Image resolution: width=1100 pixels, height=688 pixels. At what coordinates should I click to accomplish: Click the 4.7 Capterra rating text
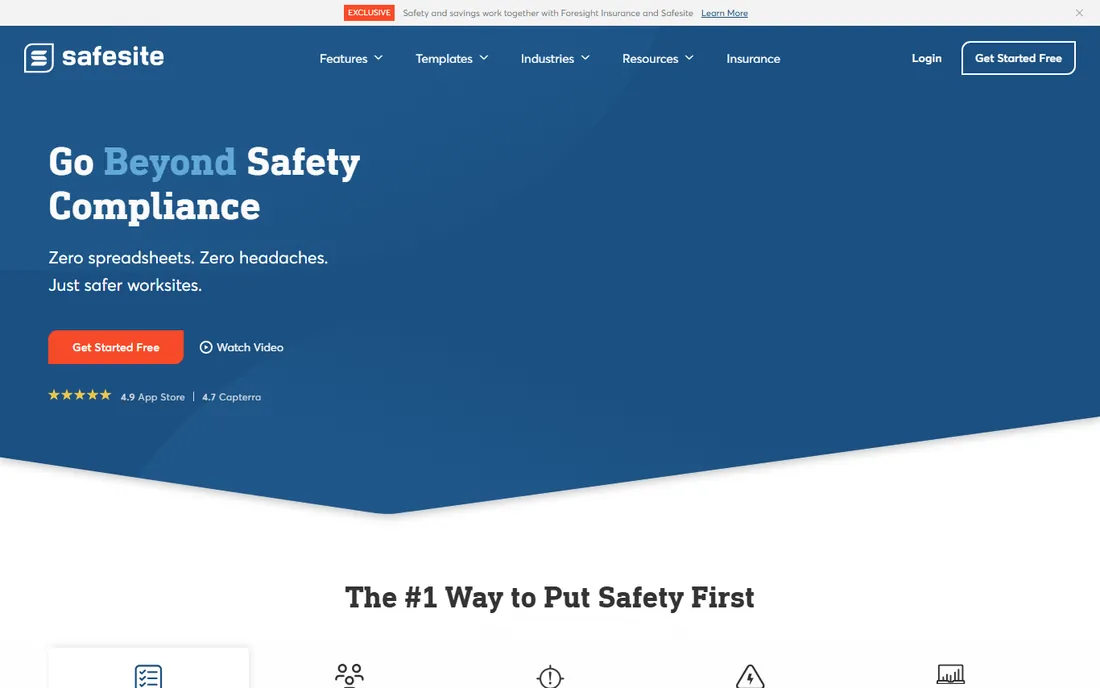click(x=232, y=397)
